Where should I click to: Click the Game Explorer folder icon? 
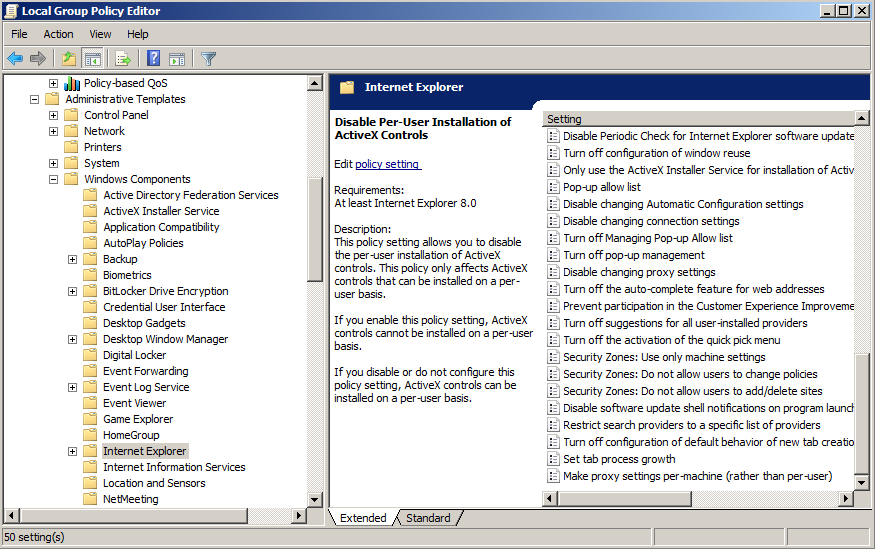pyautogui.click(x=90, y=419)
